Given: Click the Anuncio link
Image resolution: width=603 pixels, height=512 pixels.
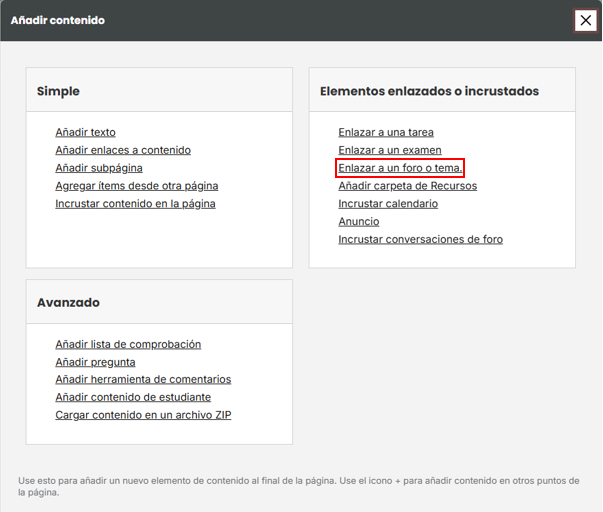Looking at the screenshot, I should coord(359,222).
